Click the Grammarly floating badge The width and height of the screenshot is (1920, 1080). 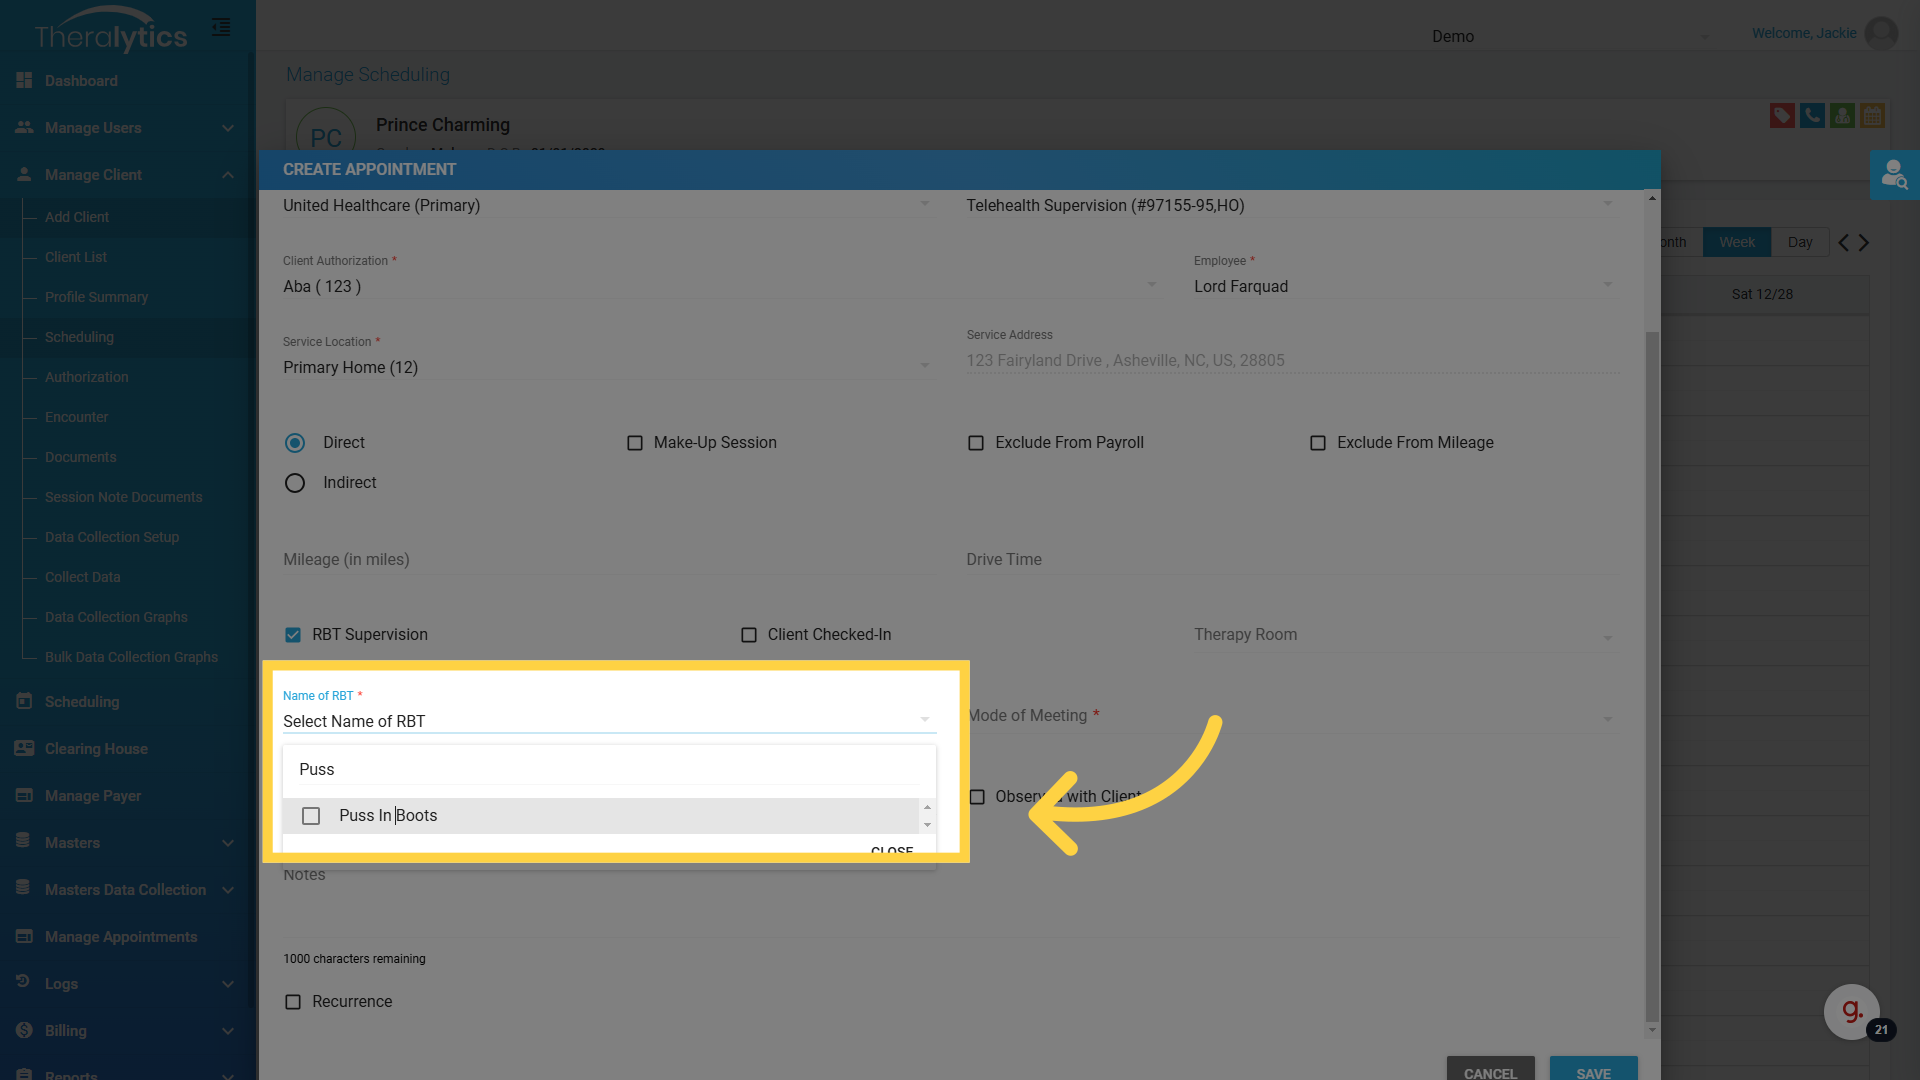click(1851, 1011)
